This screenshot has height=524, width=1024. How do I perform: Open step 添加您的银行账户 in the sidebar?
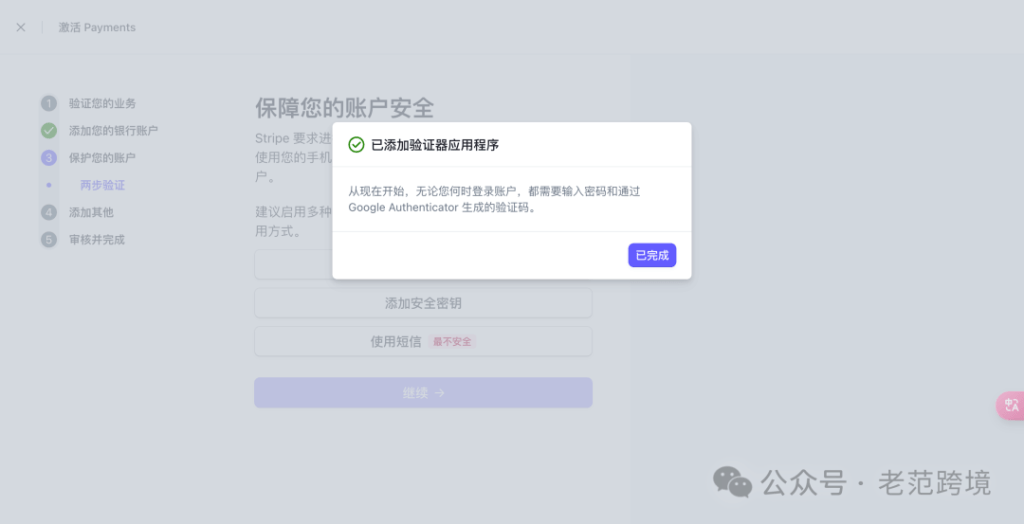tap(114, 131)
